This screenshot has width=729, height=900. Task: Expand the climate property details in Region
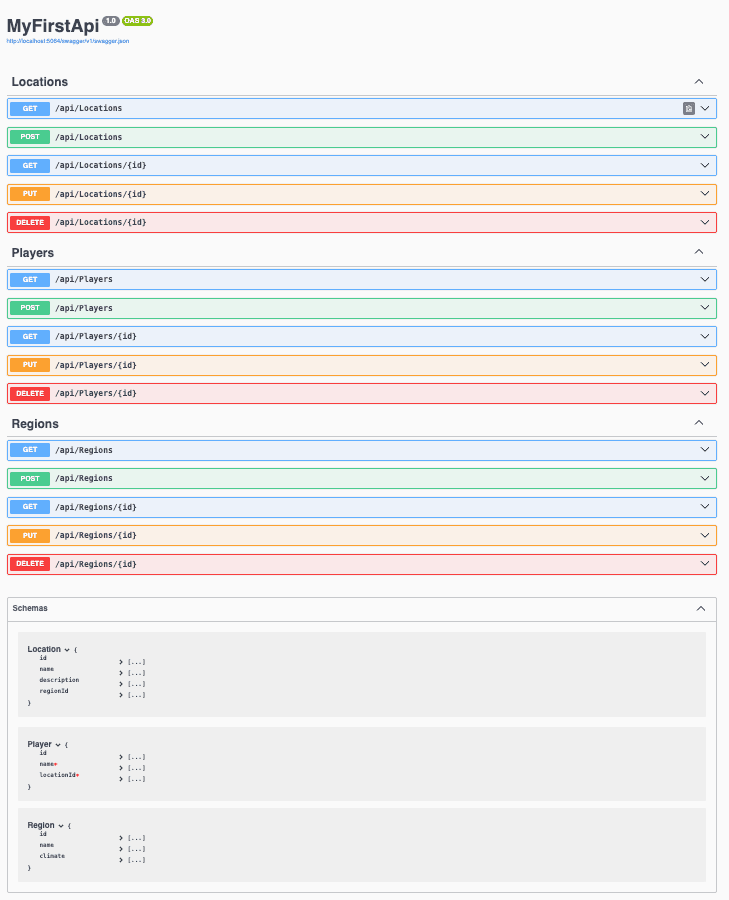pyautogui.click(x=121, y=860)
